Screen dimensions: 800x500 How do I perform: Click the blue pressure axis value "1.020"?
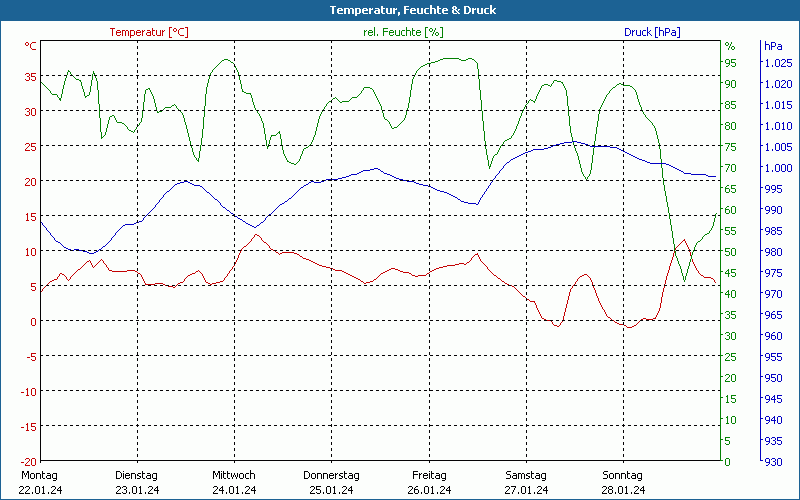[779, 84]
